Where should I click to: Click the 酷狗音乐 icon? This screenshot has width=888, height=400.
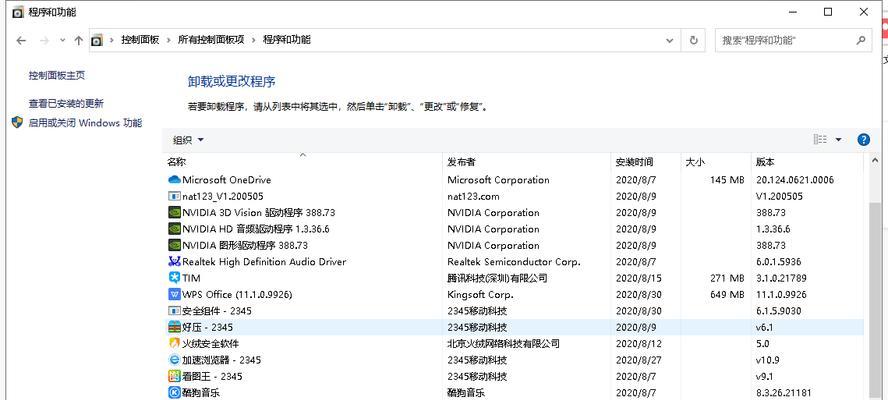[174, 392]
